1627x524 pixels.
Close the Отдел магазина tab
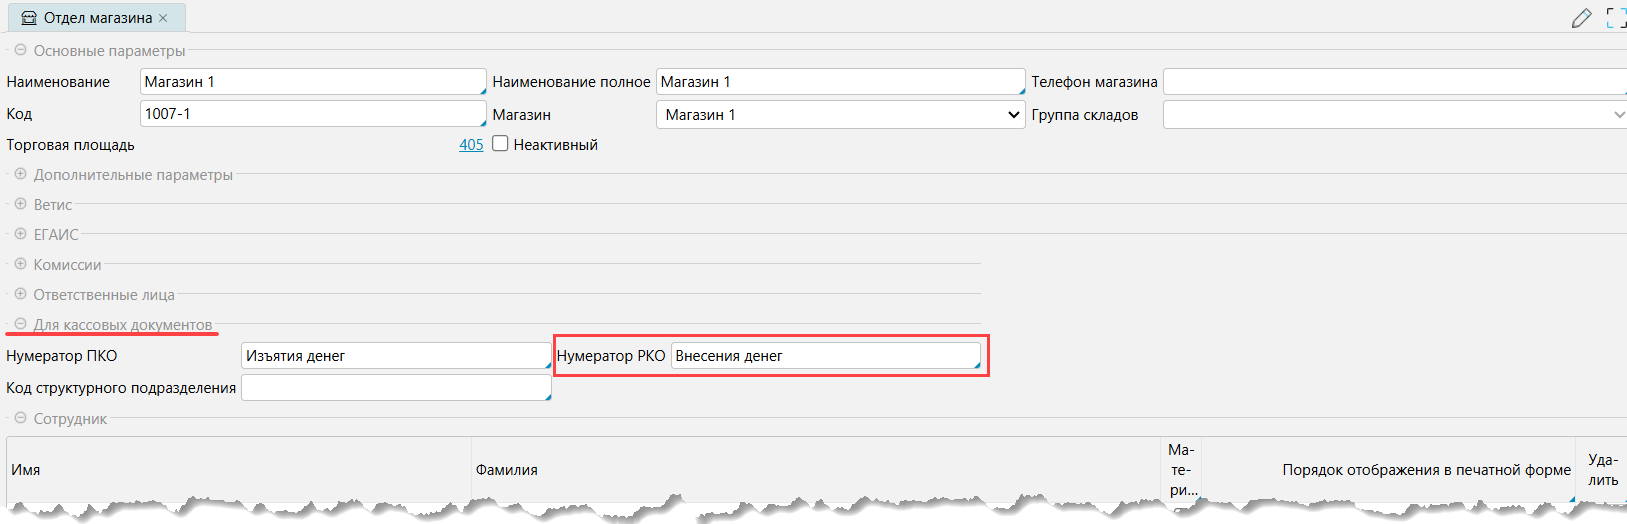[x=163, y=18]
